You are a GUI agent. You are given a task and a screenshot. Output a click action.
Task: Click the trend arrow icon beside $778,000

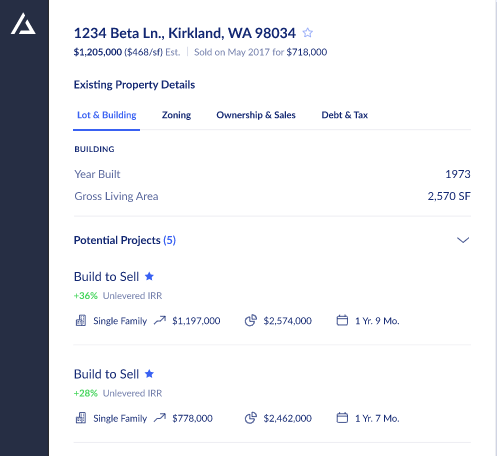(x=160, y=418)
